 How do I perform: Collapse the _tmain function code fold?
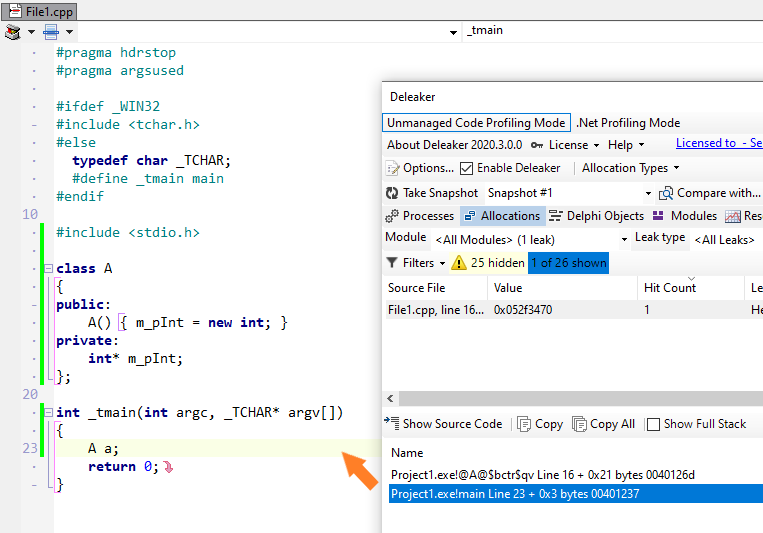point(48,412)
